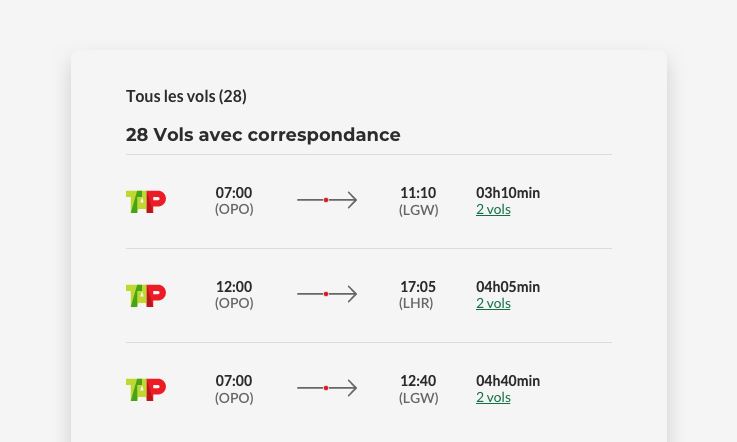Click the 07:00 departure of the 04h40min flight
This screenshot has height=442, width=737.
[234, 381]
